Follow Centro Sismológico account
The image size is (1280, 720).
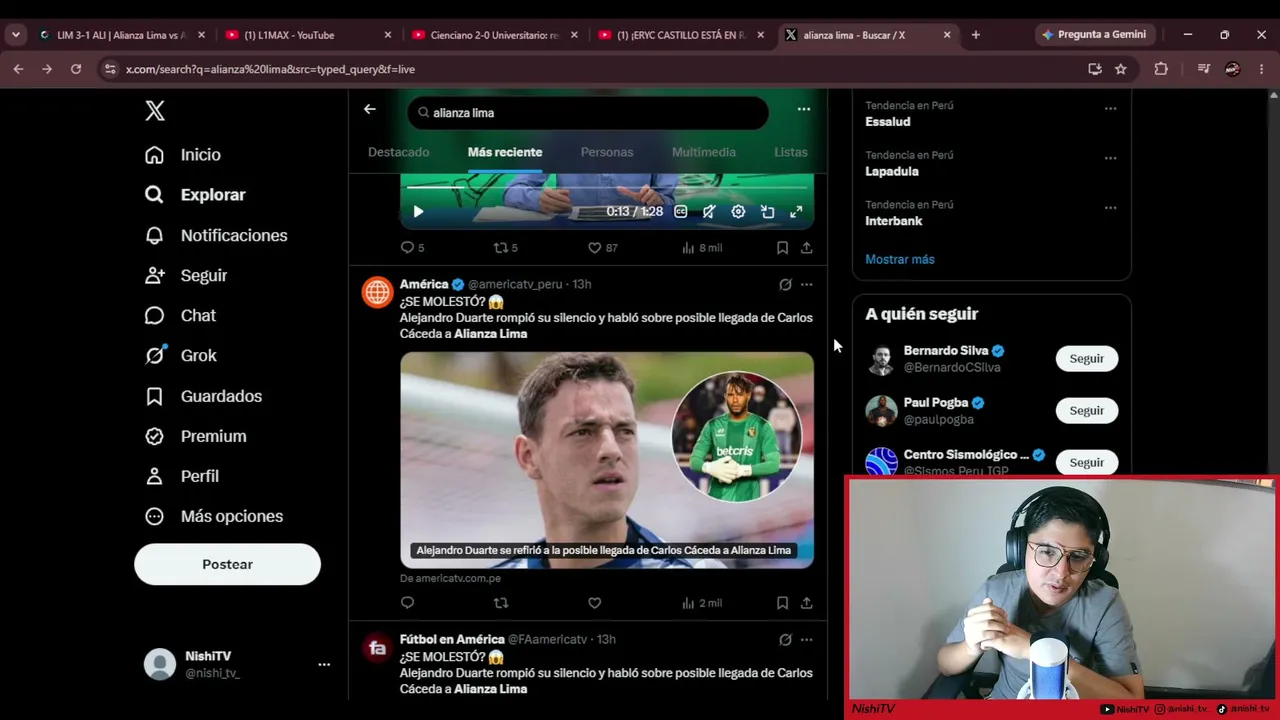pos(1087,463)
